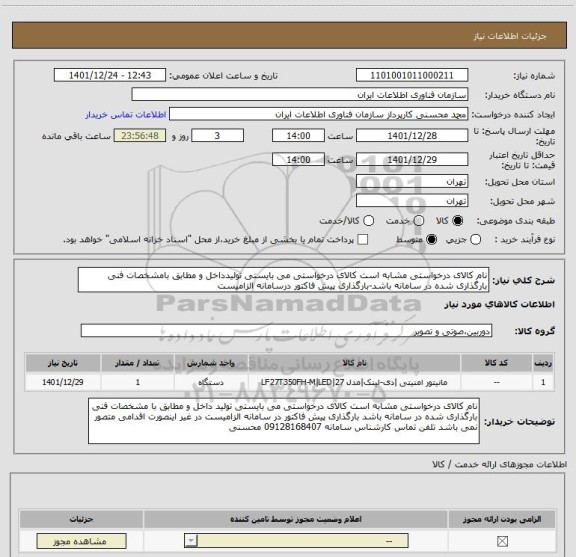
Task: Select the کالا/خدمت radio button
Action: (x=368, y=221)
